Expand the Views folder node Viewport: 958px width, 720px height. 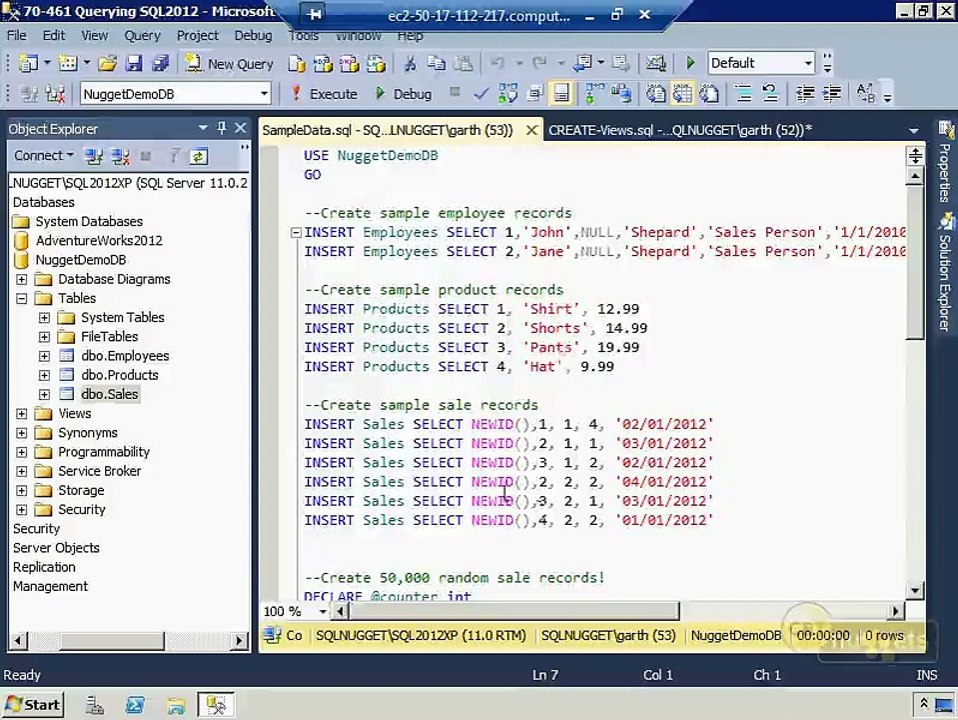pyautogui.click(x=21, y=414)
